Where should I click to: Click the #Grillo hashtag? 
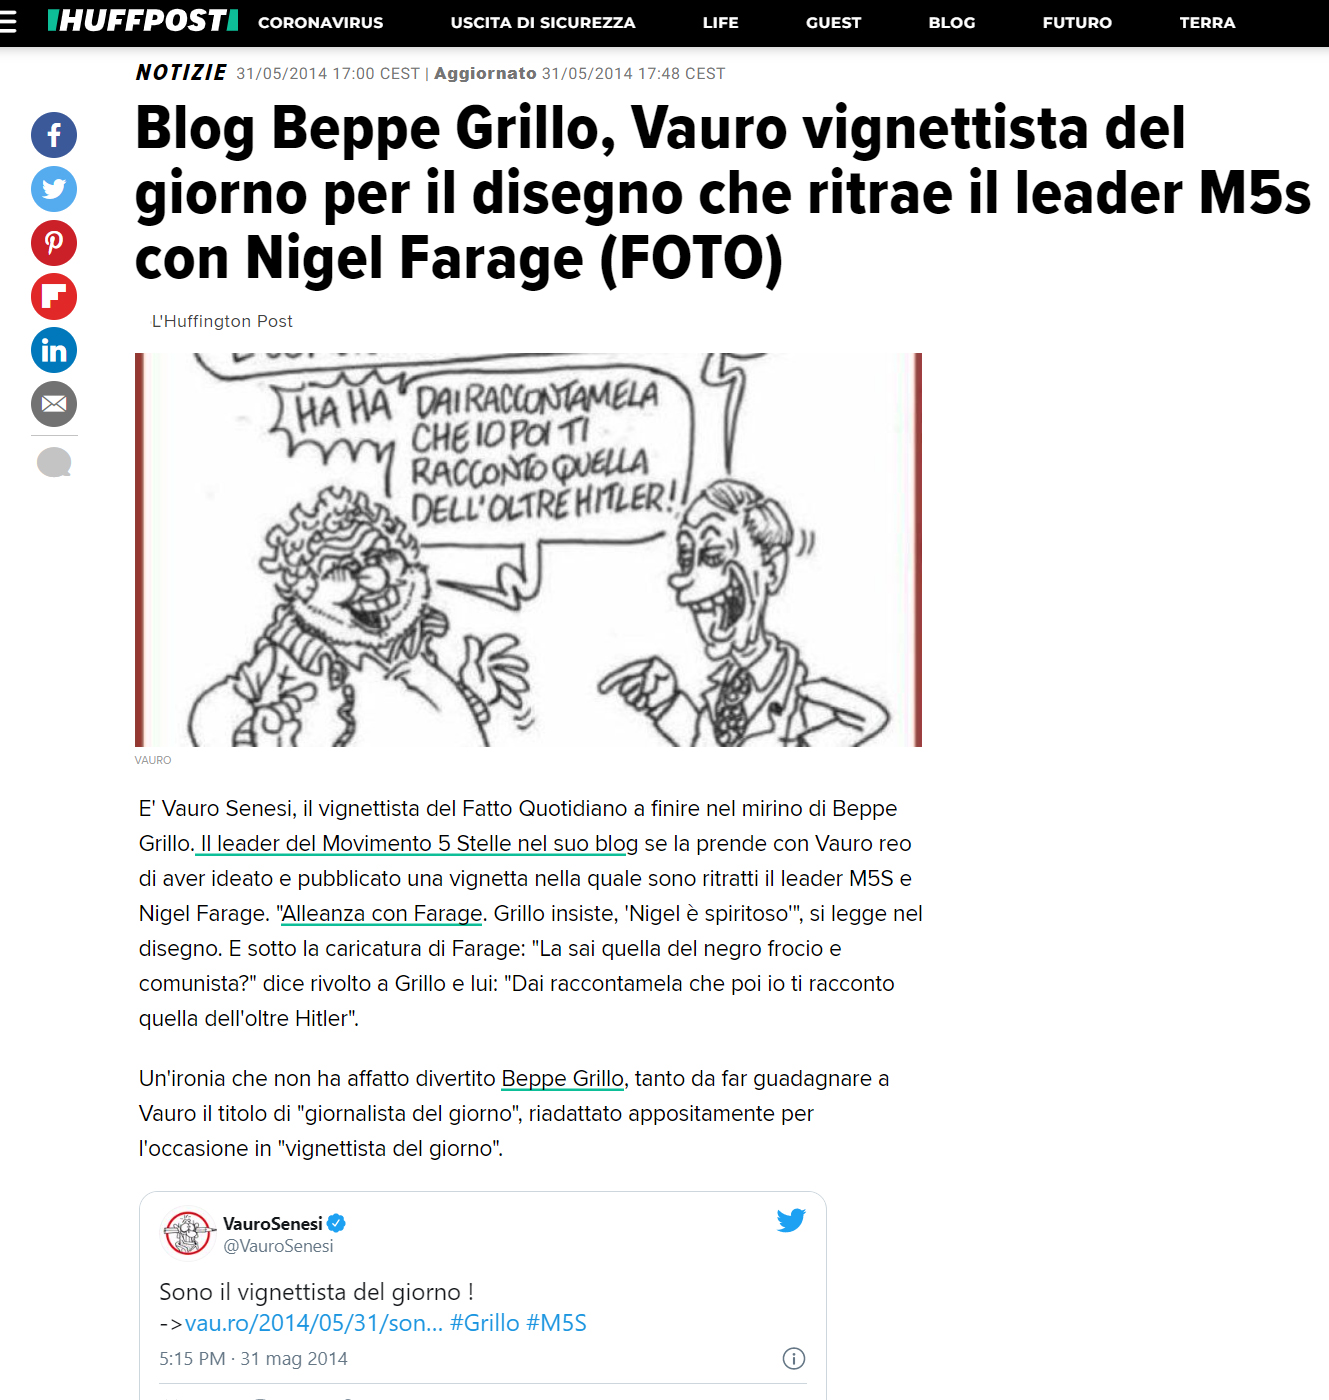[x=485, y=1323]
